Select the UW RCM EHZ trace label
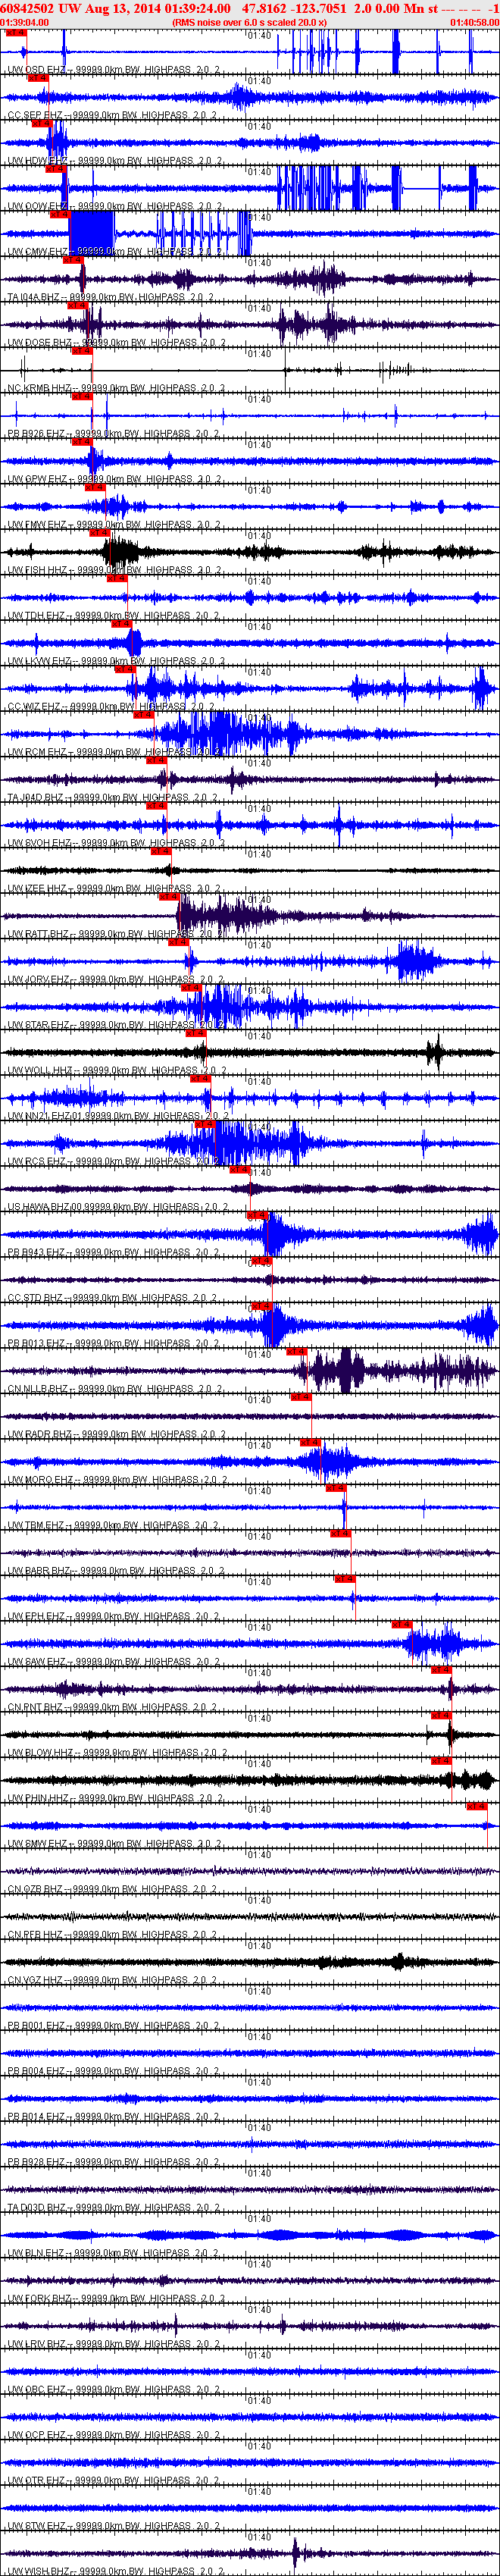The width and height of the screenshot is (500, 2576). [114, 752]
